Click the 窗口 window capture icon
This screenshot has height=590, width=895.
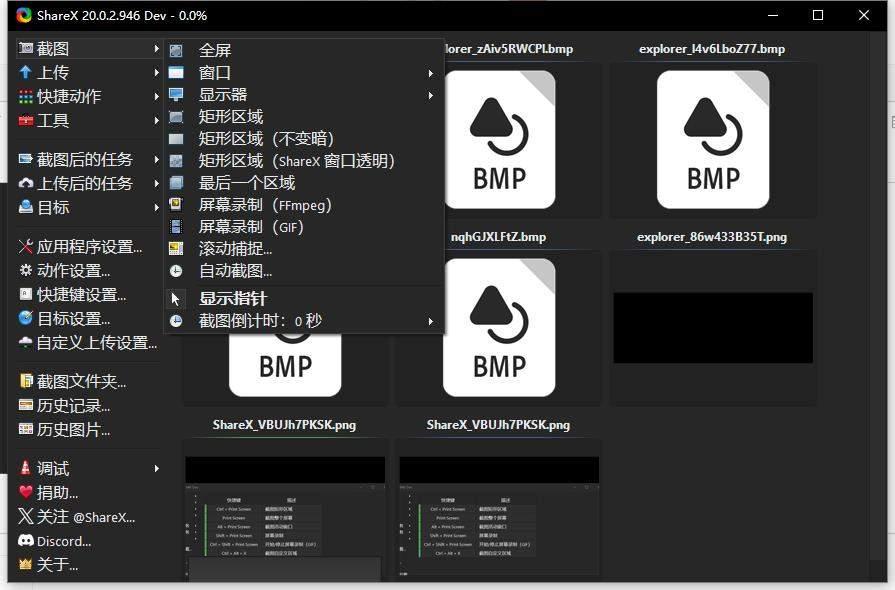pos(176,72)
